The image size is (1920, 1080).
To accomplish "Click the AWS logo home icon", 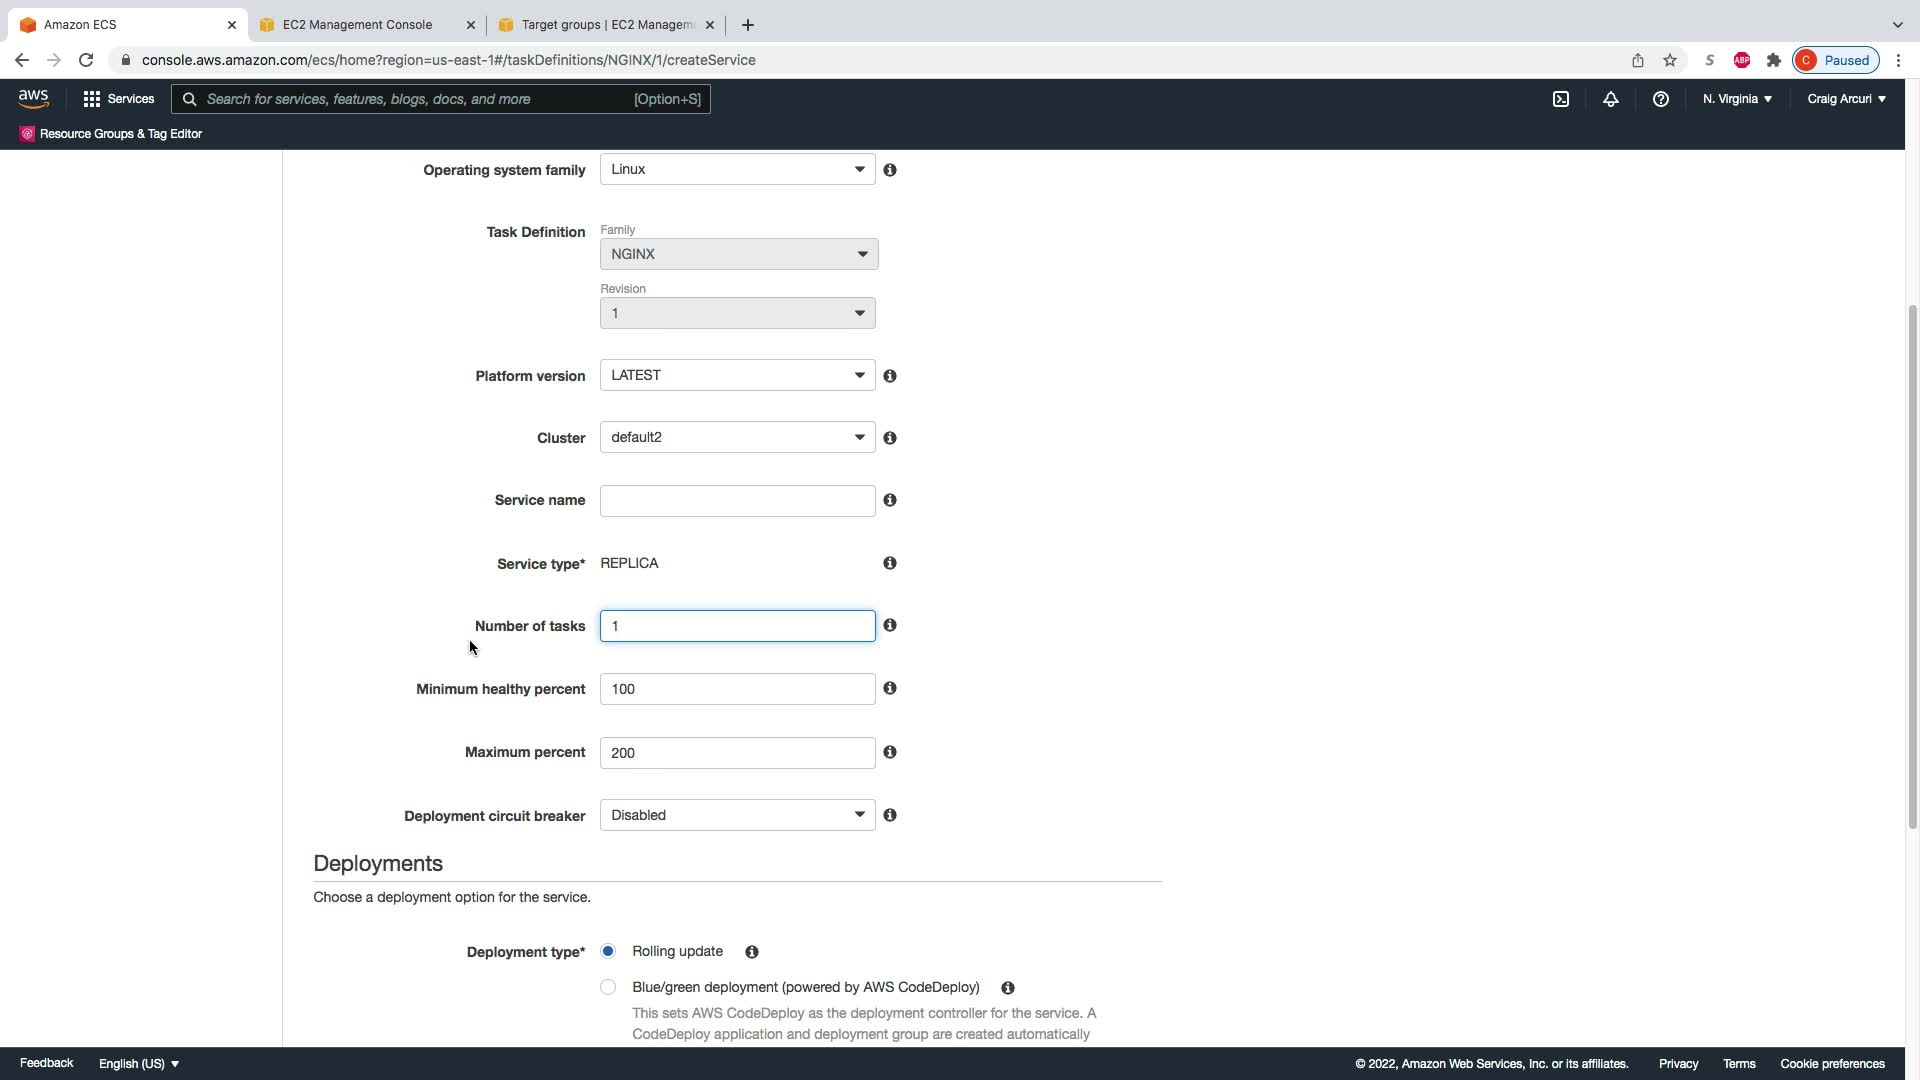I will (33, 99).
